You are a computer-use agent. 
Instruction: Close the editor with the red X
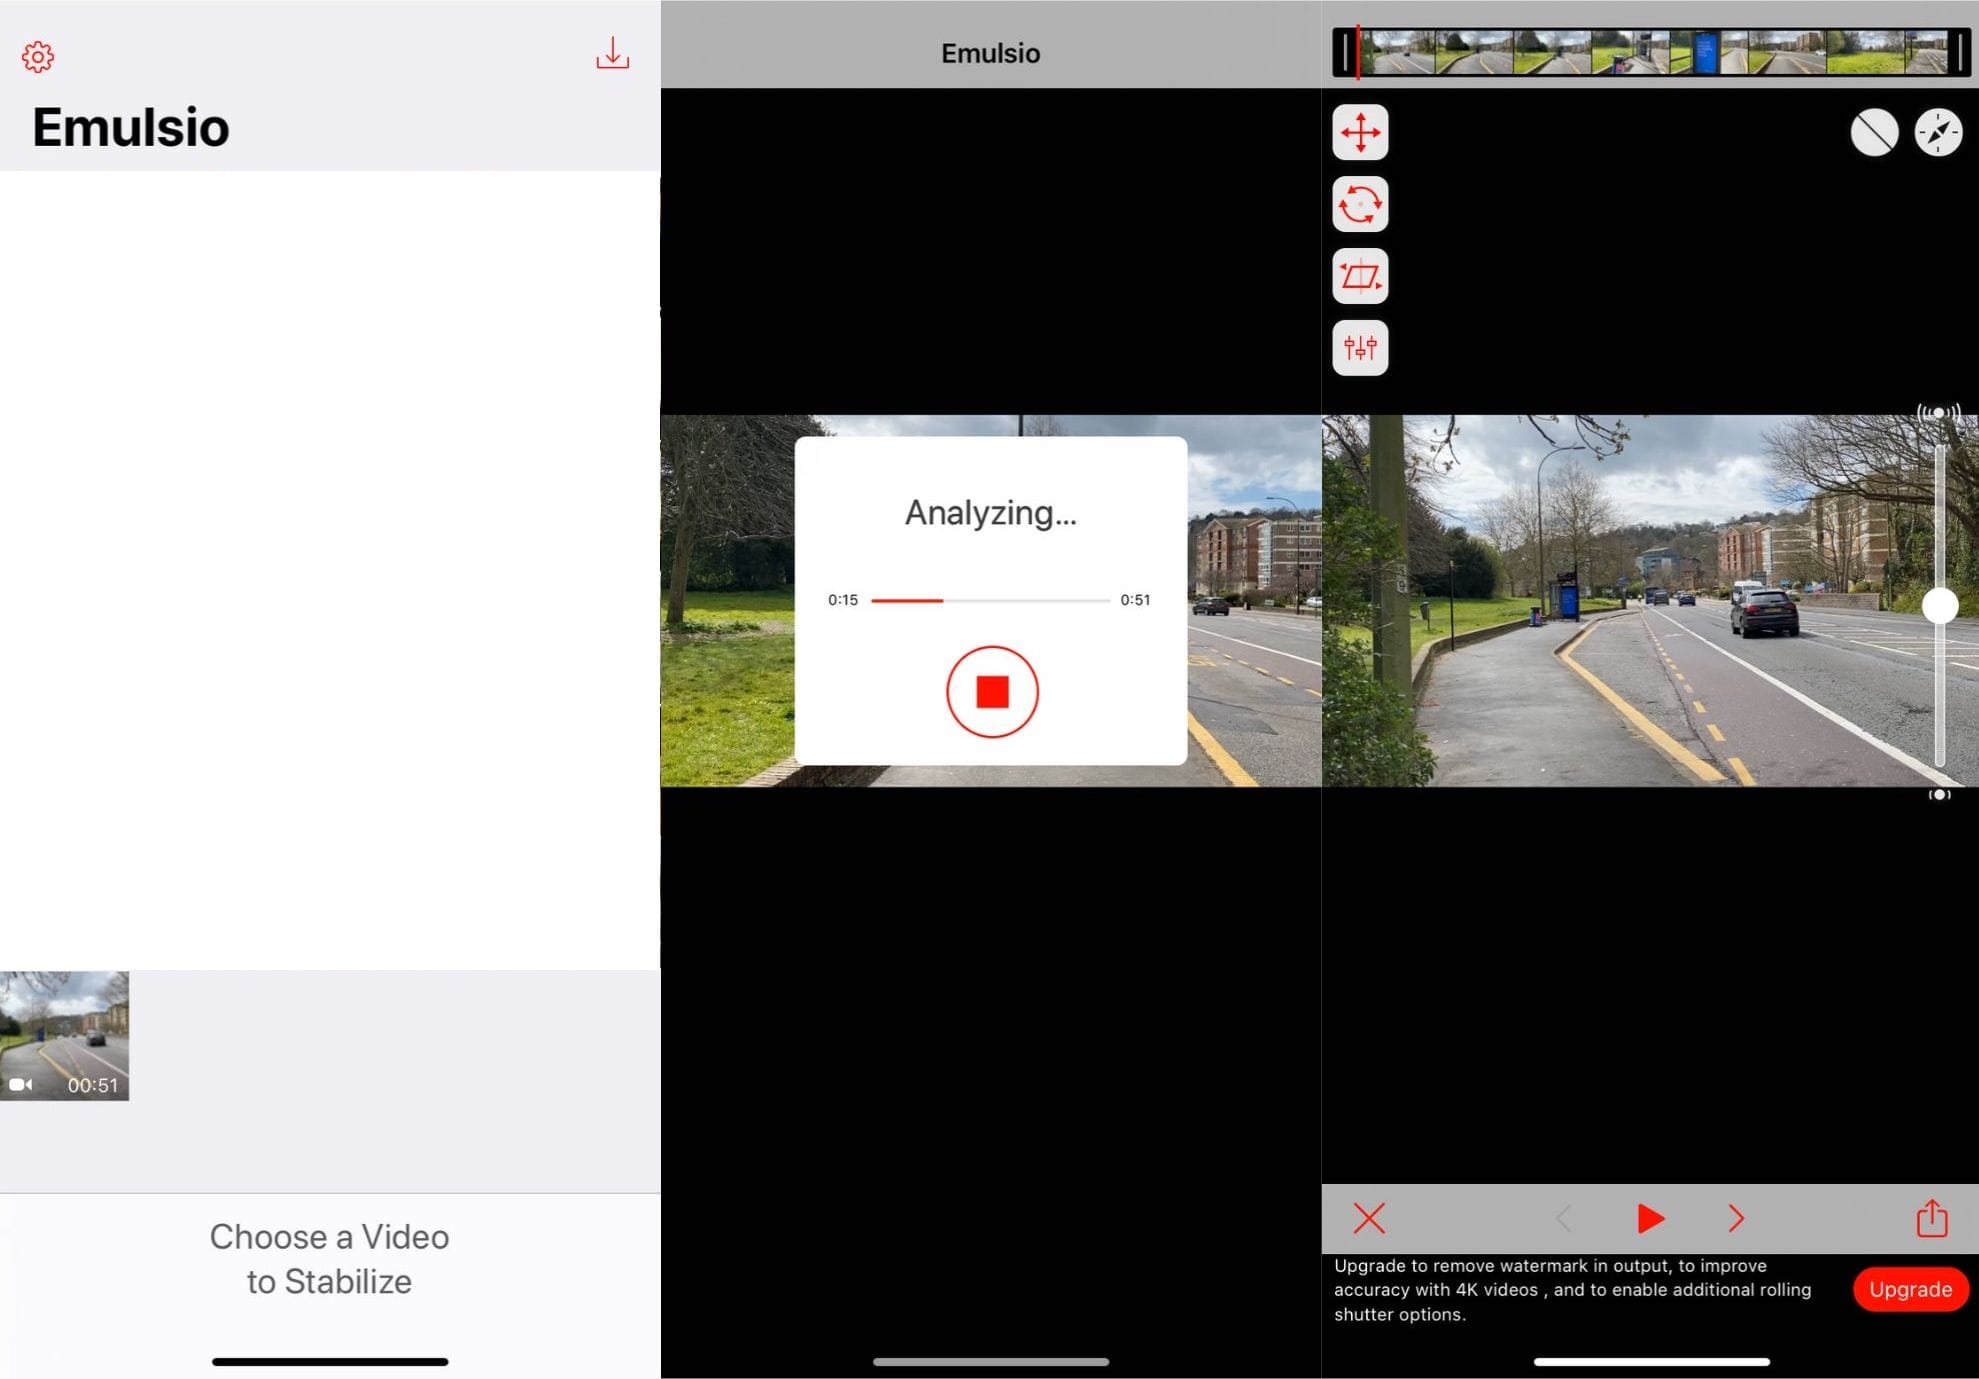(1369, 1218)
